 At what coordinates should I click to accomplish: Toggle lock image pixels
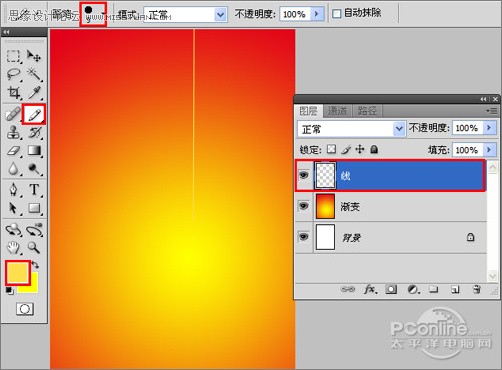346,150
